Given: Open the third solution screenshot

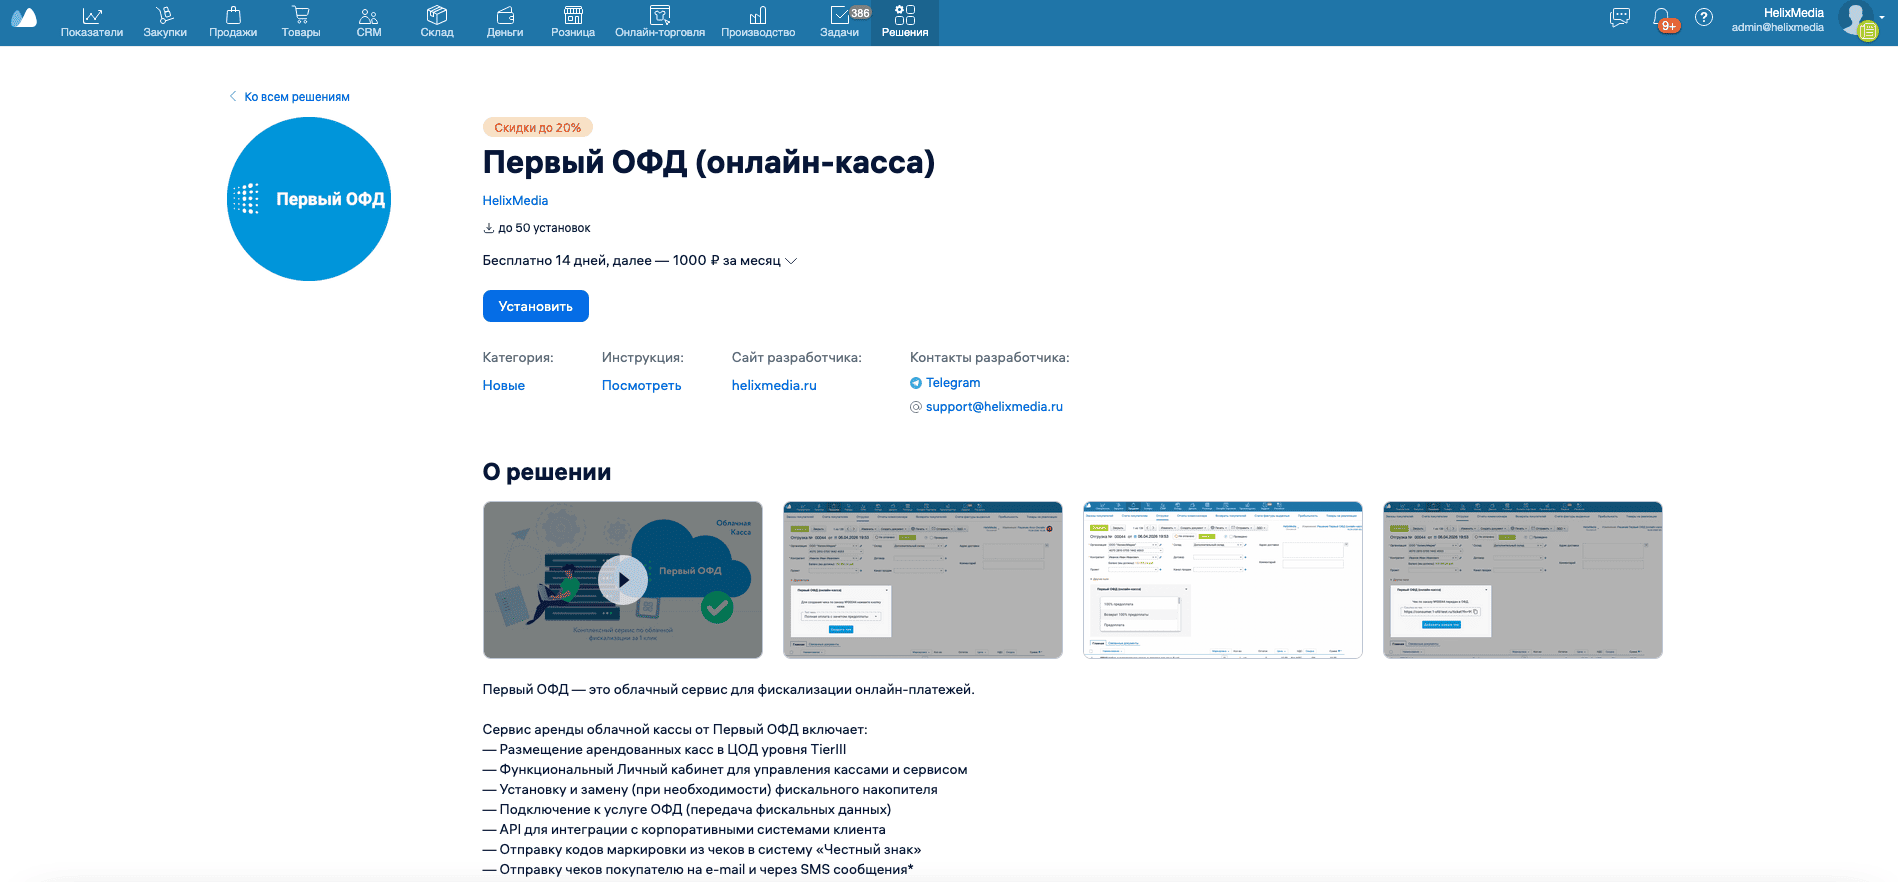Looking at the screenshot, I should coord(1223,580).
